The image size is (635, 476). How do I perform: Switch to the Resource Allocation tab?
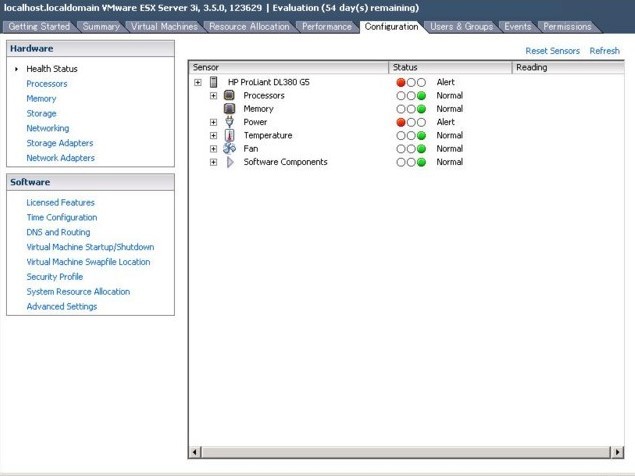249,27
